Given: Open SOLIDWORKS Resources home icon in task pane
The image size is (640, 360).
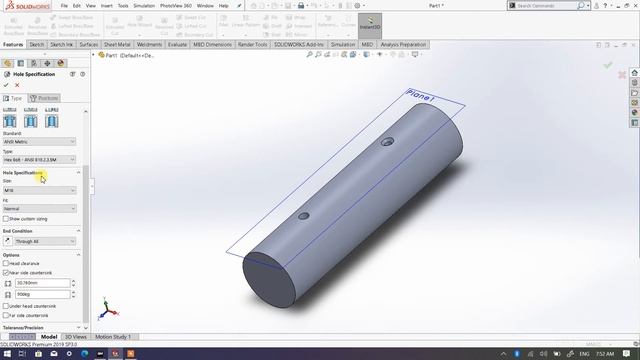Looking at the screenshot, I should pos(635,73).
